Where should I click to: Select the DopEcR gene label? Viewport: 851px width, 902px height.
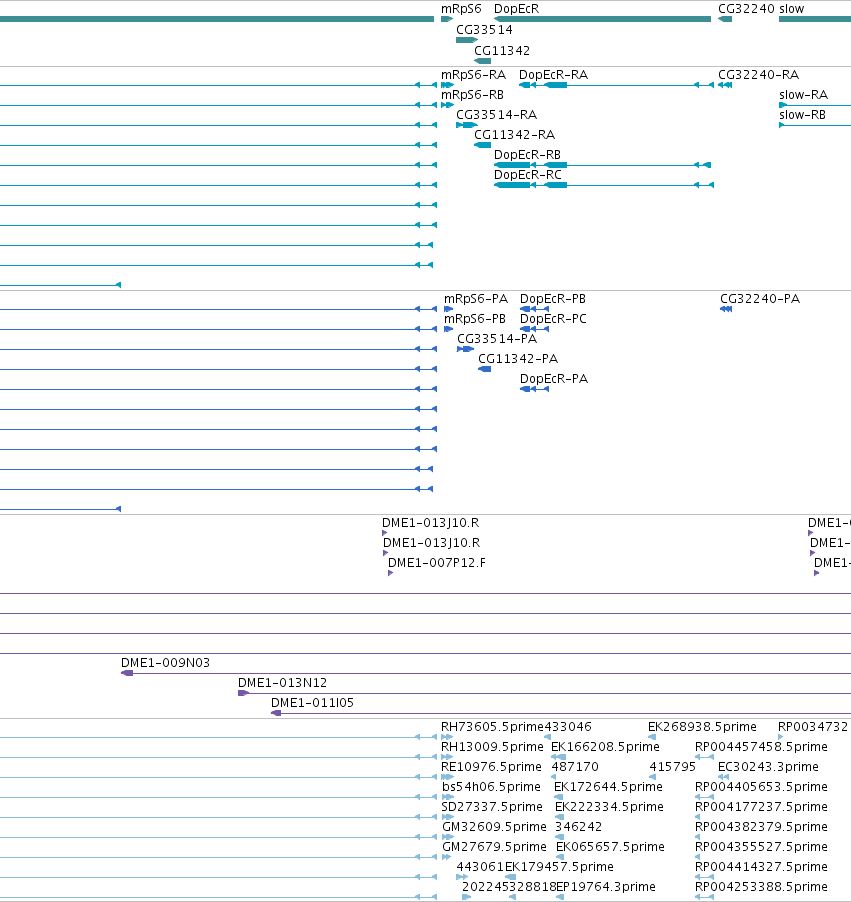tap(516, 9)
